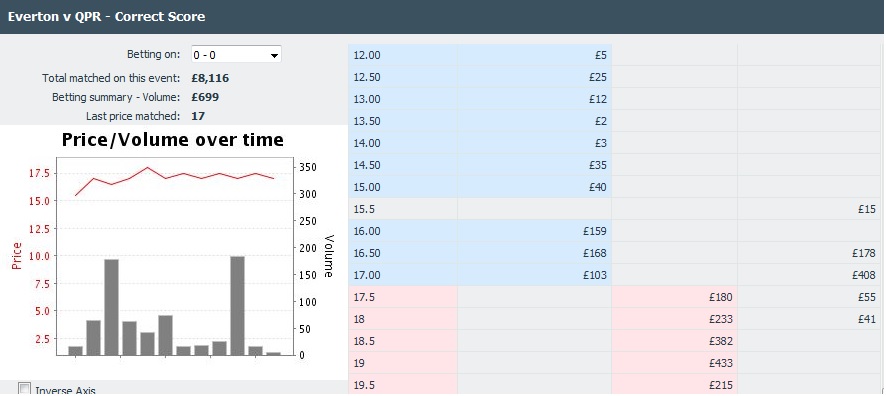Click the £103 amount at price 17.00
The width and height of the screenshot is (886, 396).
tap(594, 275)
